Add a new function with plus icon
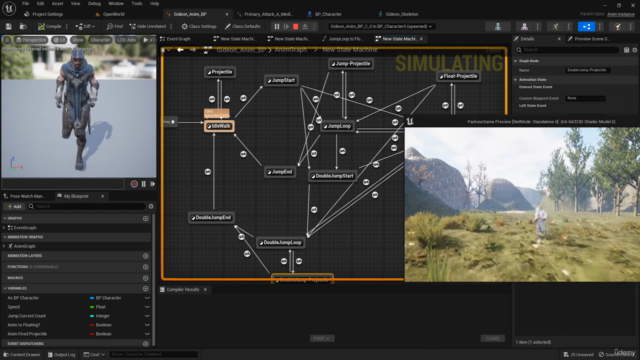 [146, 267]
